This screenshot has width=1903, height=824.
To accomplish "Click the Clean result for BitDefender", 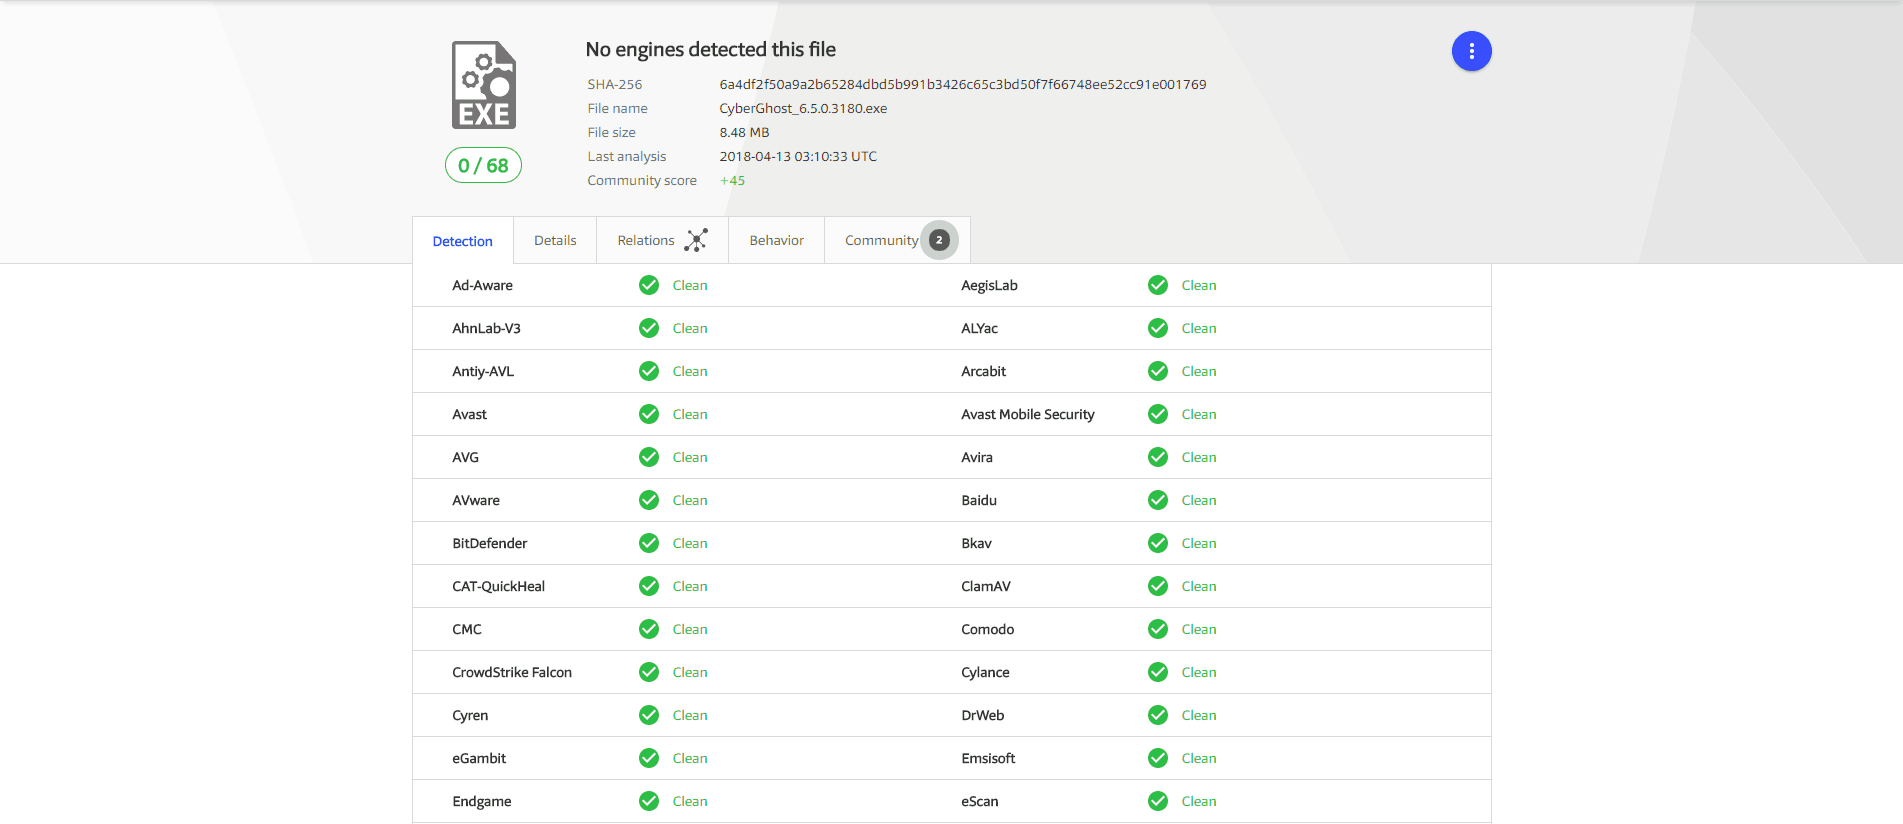I will click(x=690, y=543).
